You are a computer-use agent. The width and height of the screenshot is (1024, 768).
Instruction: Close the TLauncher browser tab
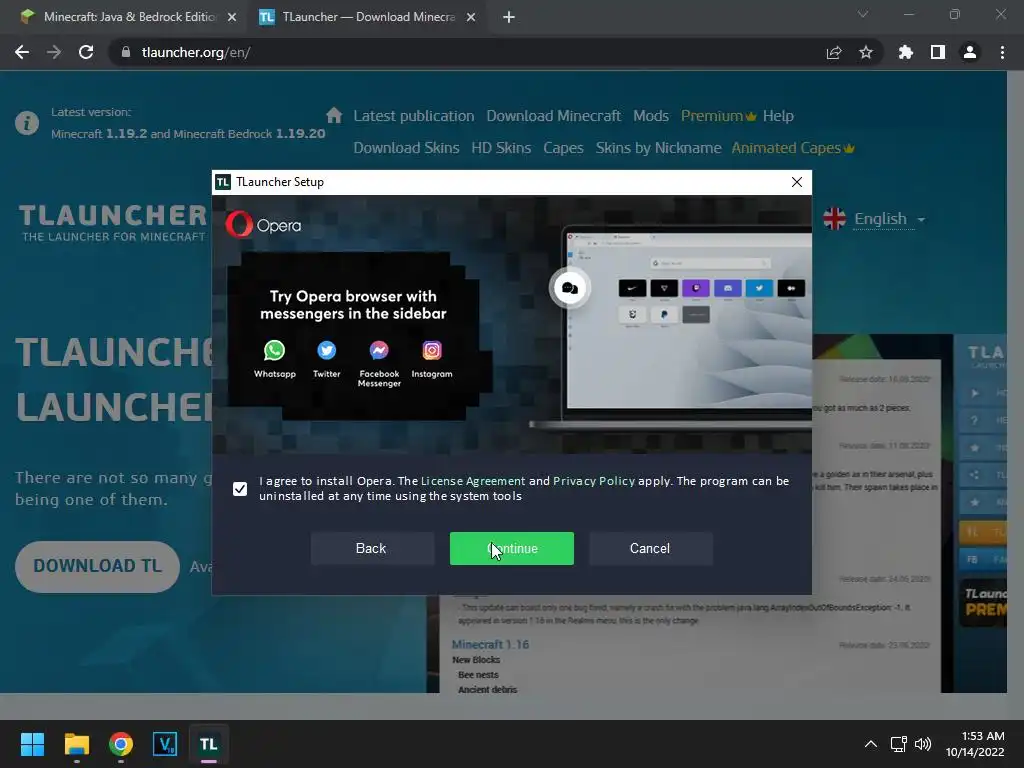(471, 17)
